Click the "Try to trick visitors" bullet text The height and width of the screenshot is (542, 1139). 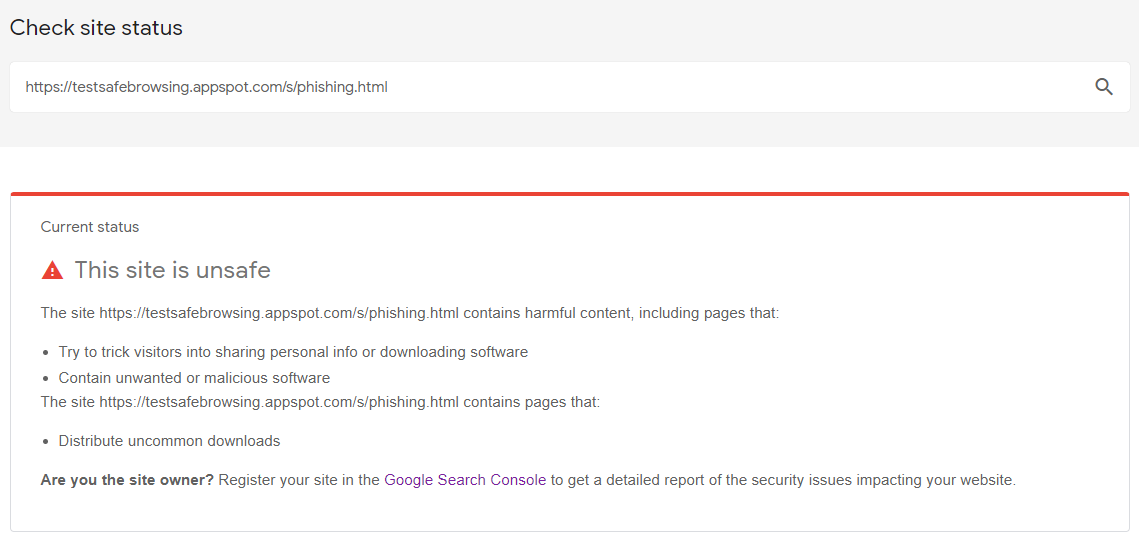(293, 352)
